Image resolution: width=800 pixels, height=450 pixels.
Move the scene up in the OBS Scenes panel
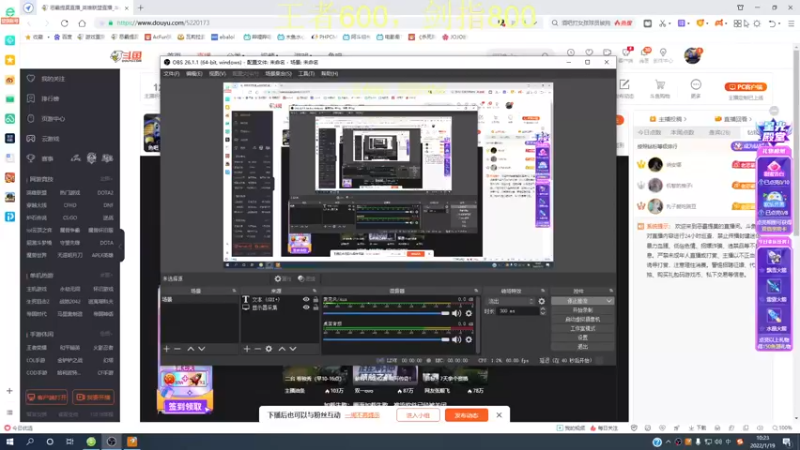click(x=190, y=349)
